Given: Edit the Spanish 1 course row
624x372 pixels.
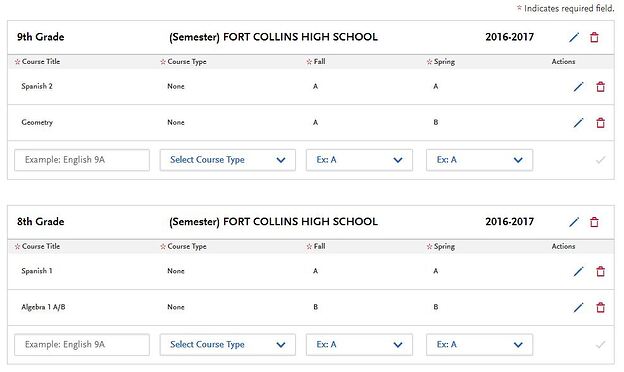Looking at the screenshot, I should pyautogui.click(x=578, y=271).
